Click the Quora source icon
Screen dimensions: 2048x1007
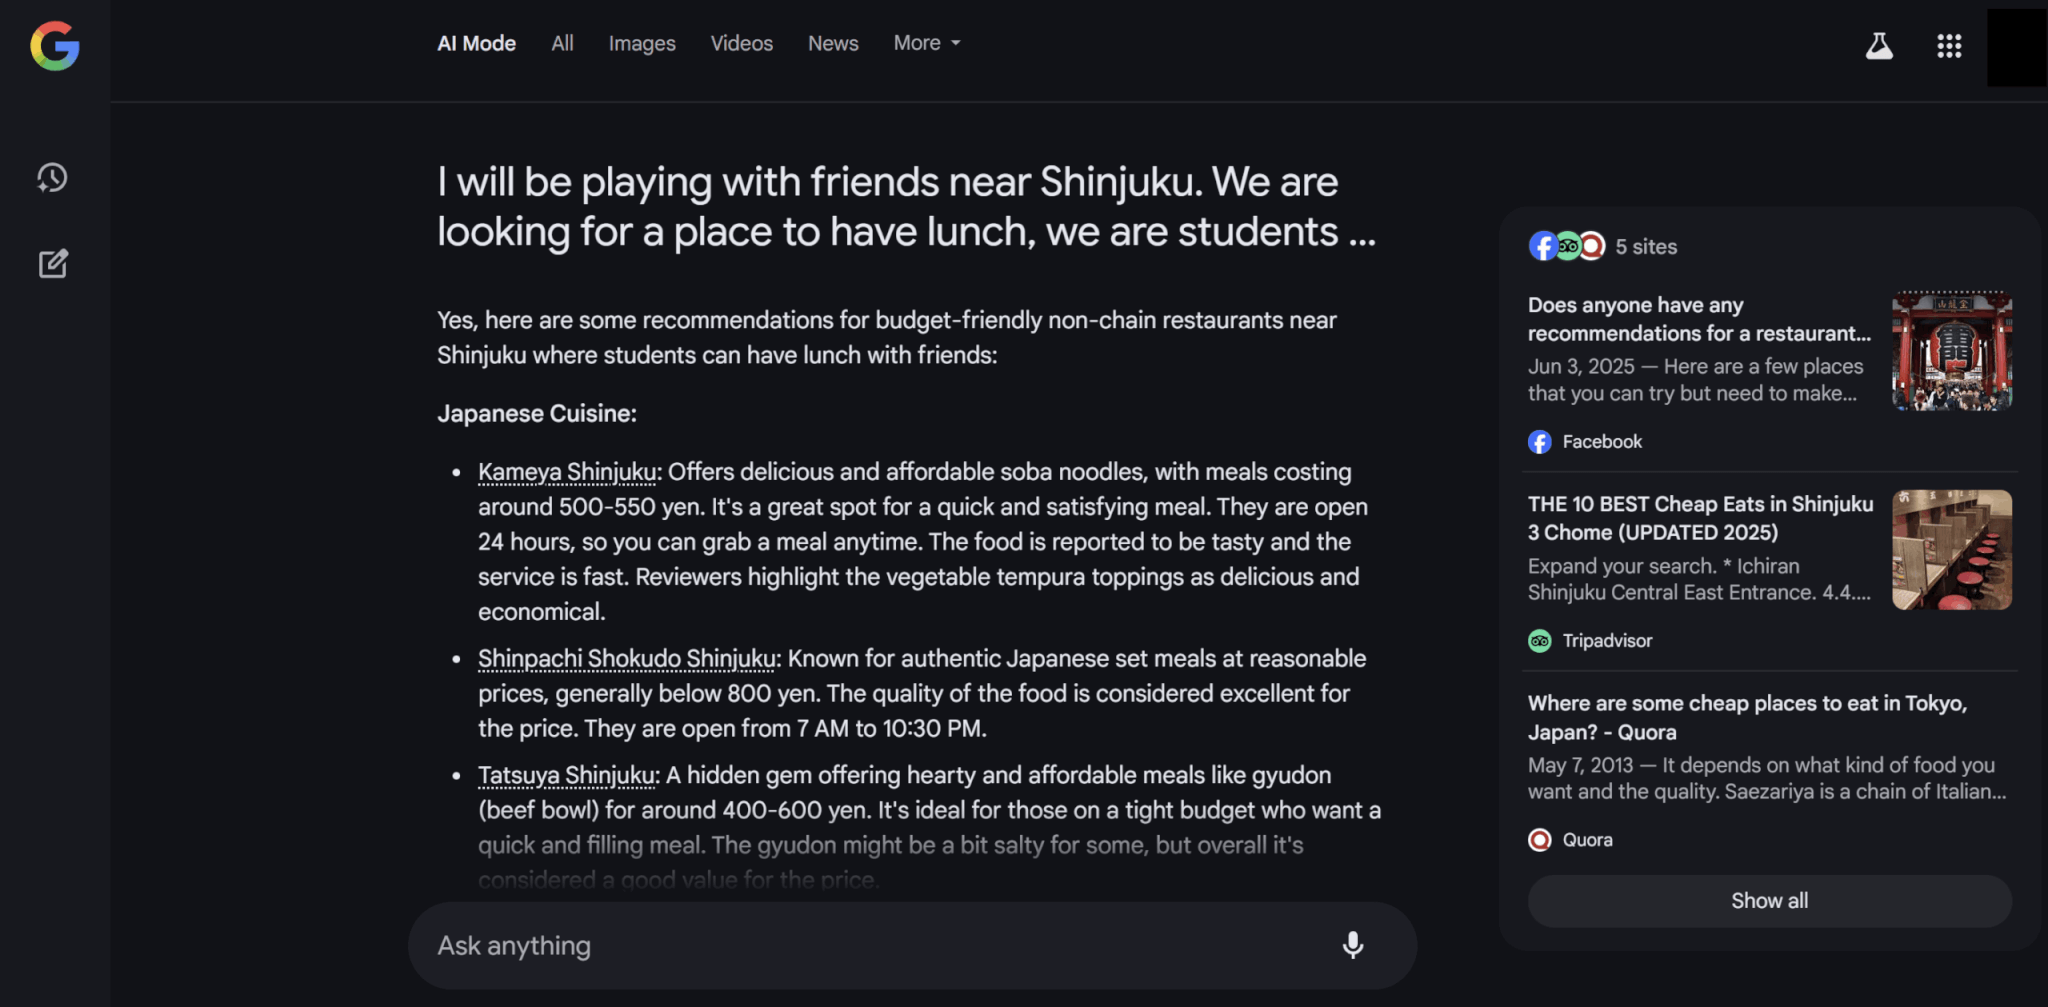coord(1540,840)
